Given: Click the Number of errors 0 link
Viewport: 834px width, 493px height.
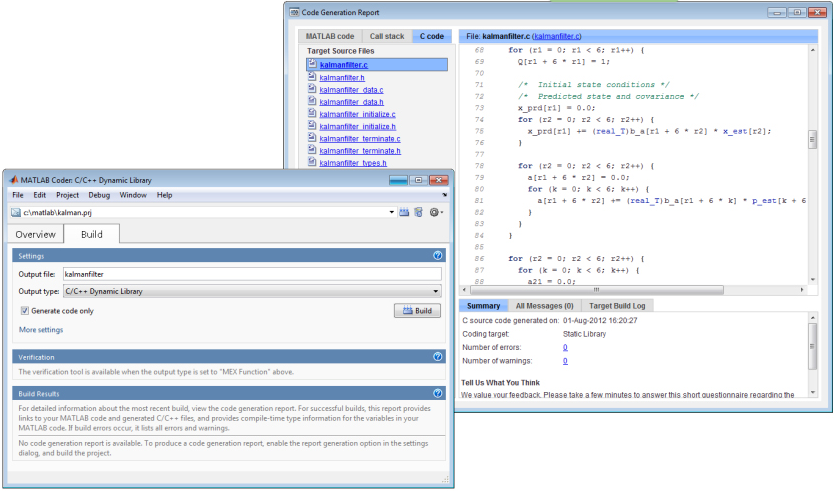Looking at the screenshot, I should click(x=565, y=347).
